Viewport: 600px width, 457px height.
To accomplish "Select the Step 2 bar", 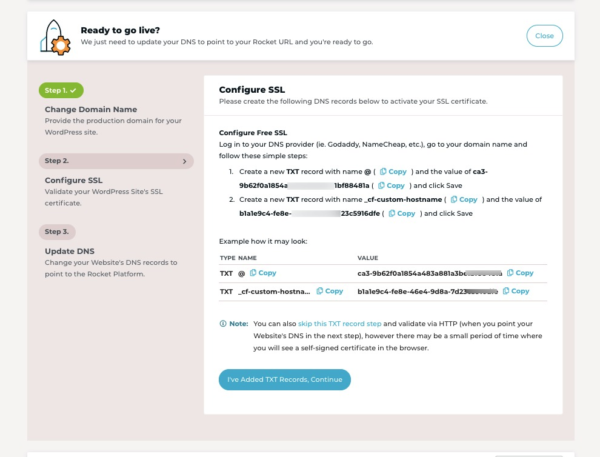I will coord(116,161).
